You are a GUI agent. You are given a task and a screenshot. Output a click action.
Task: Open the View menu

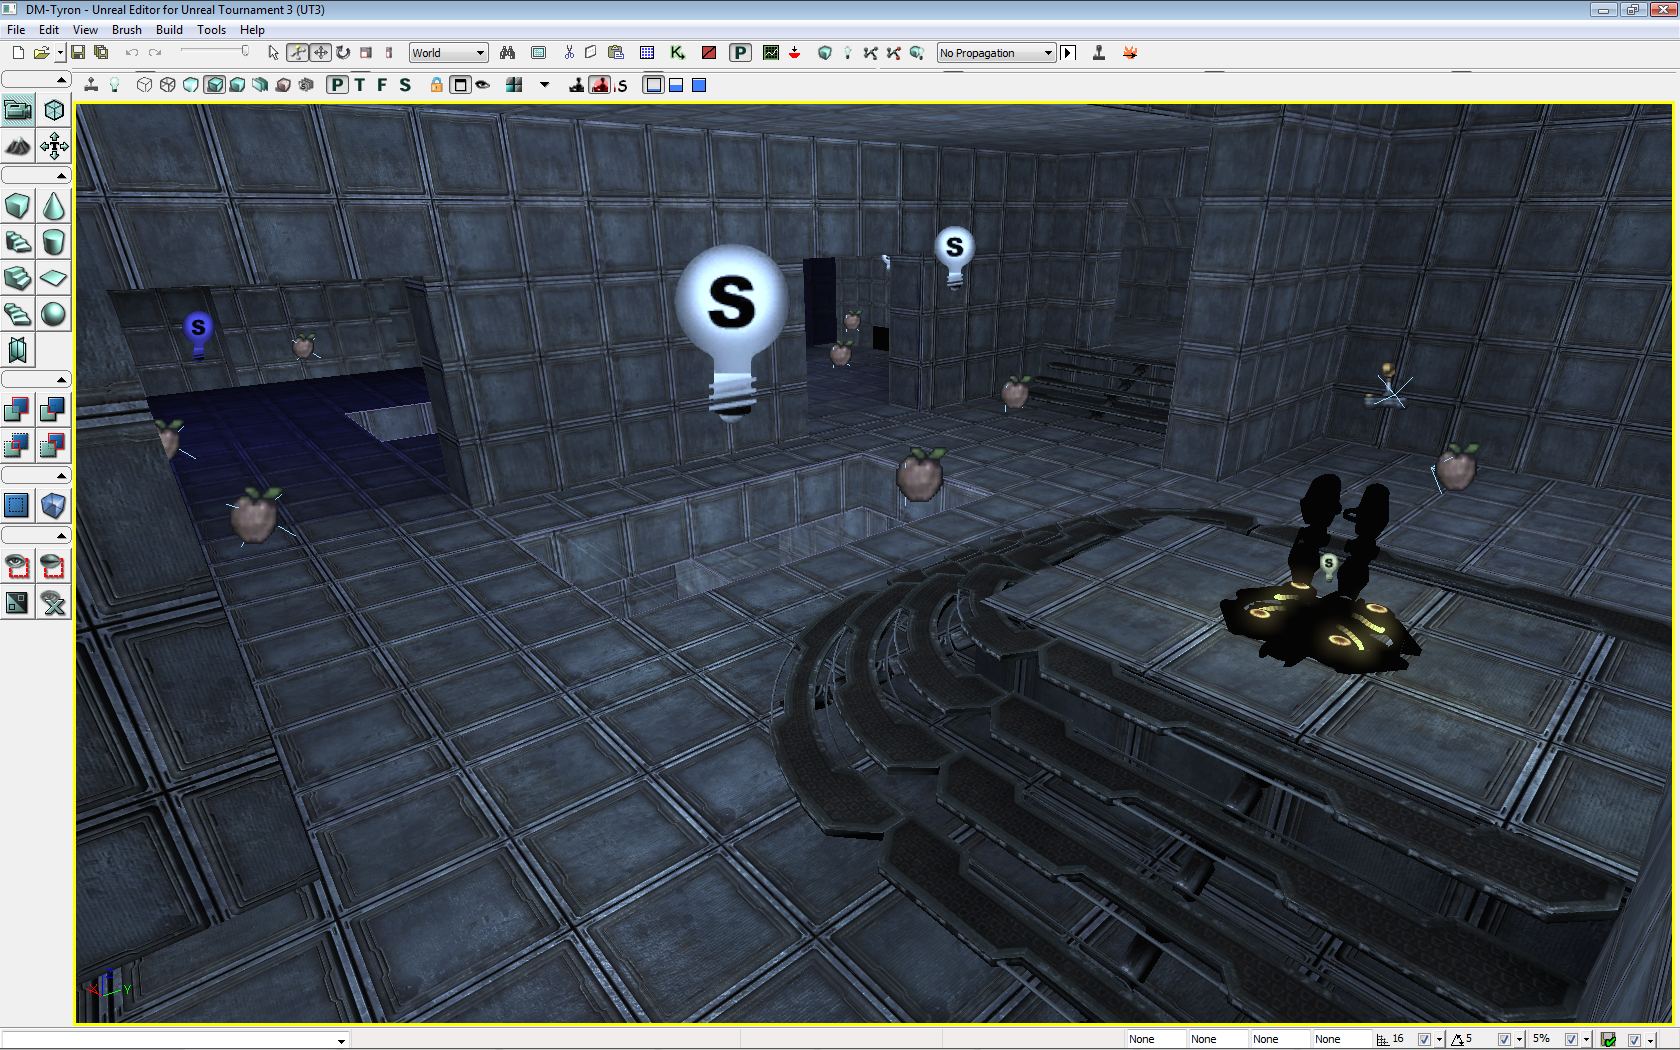[85, 30]
